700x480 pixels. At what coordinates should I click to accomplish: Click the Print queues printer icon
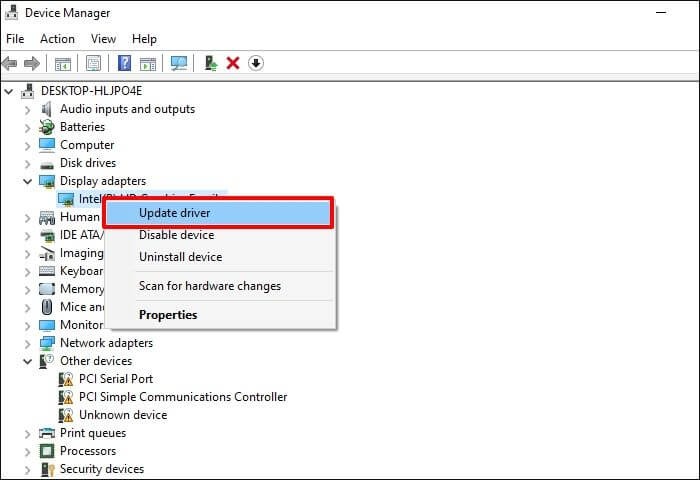pyautogui.click(x=47, y=433)
